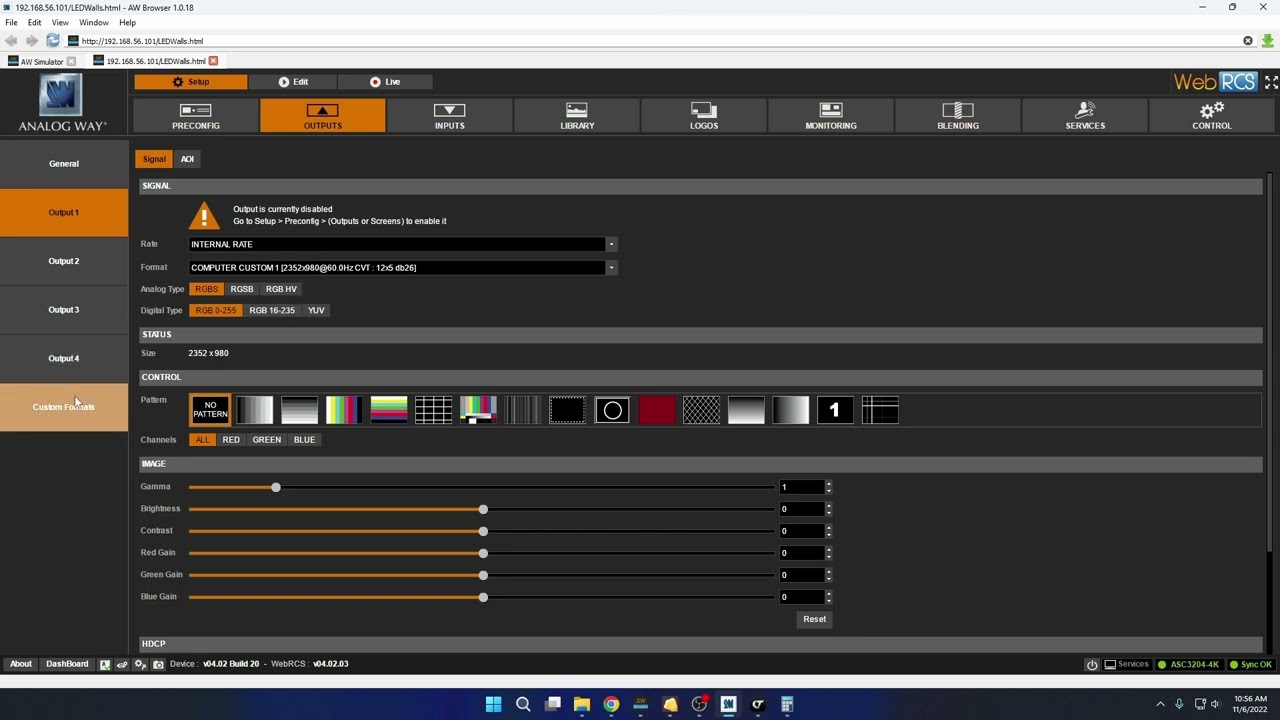This screenshot has width=1280, height=720.
Task: Click the power icon in footer
Action: pyautogui.click(x=1092, y=664)
